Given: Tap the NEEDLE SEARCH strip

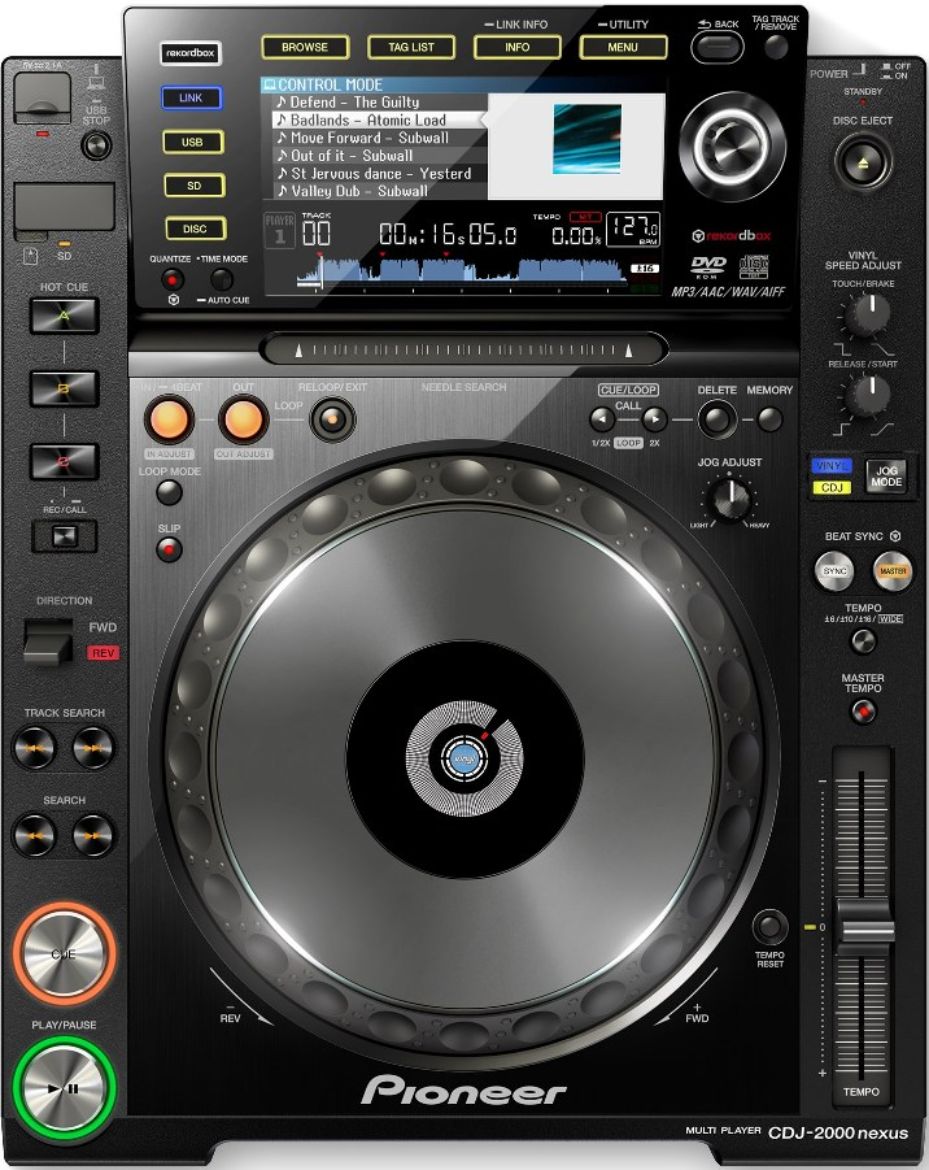Looking at the screenshot, I should coord(463,349).
